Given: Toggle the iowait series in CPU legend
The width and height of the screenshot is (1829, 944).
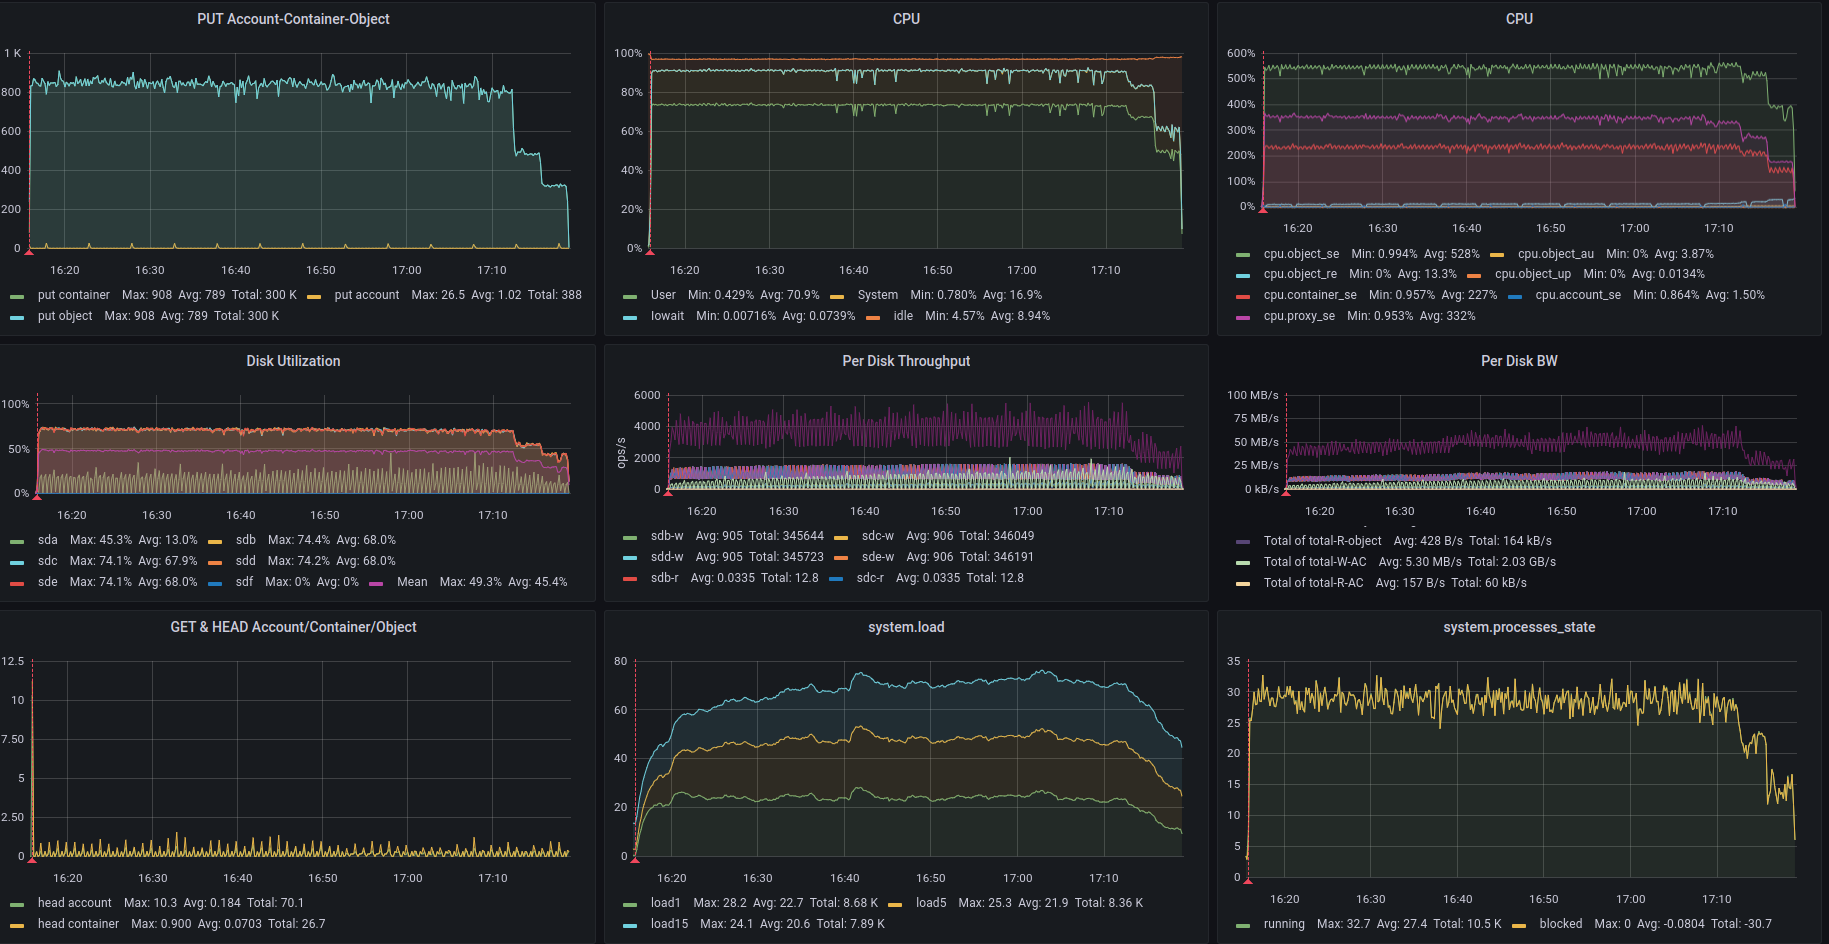Looking at the screenshot, I should [667, 316].
